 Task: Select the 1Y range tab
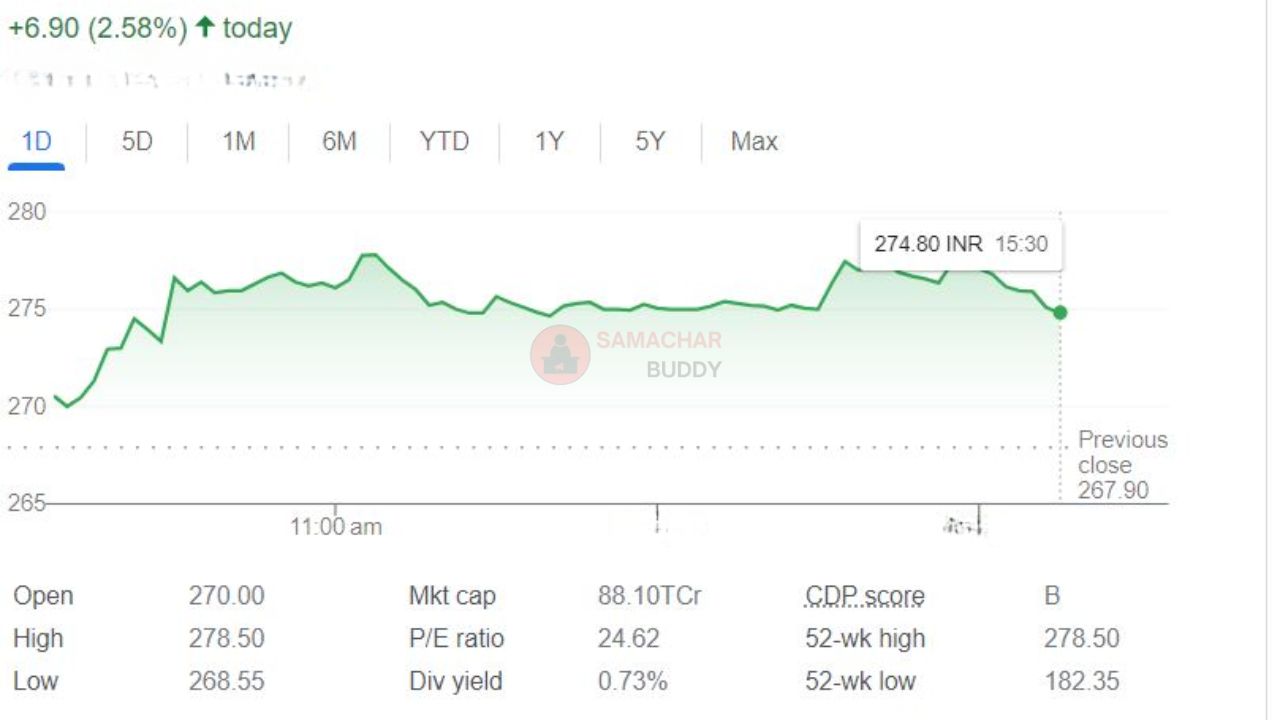(549, 142)
